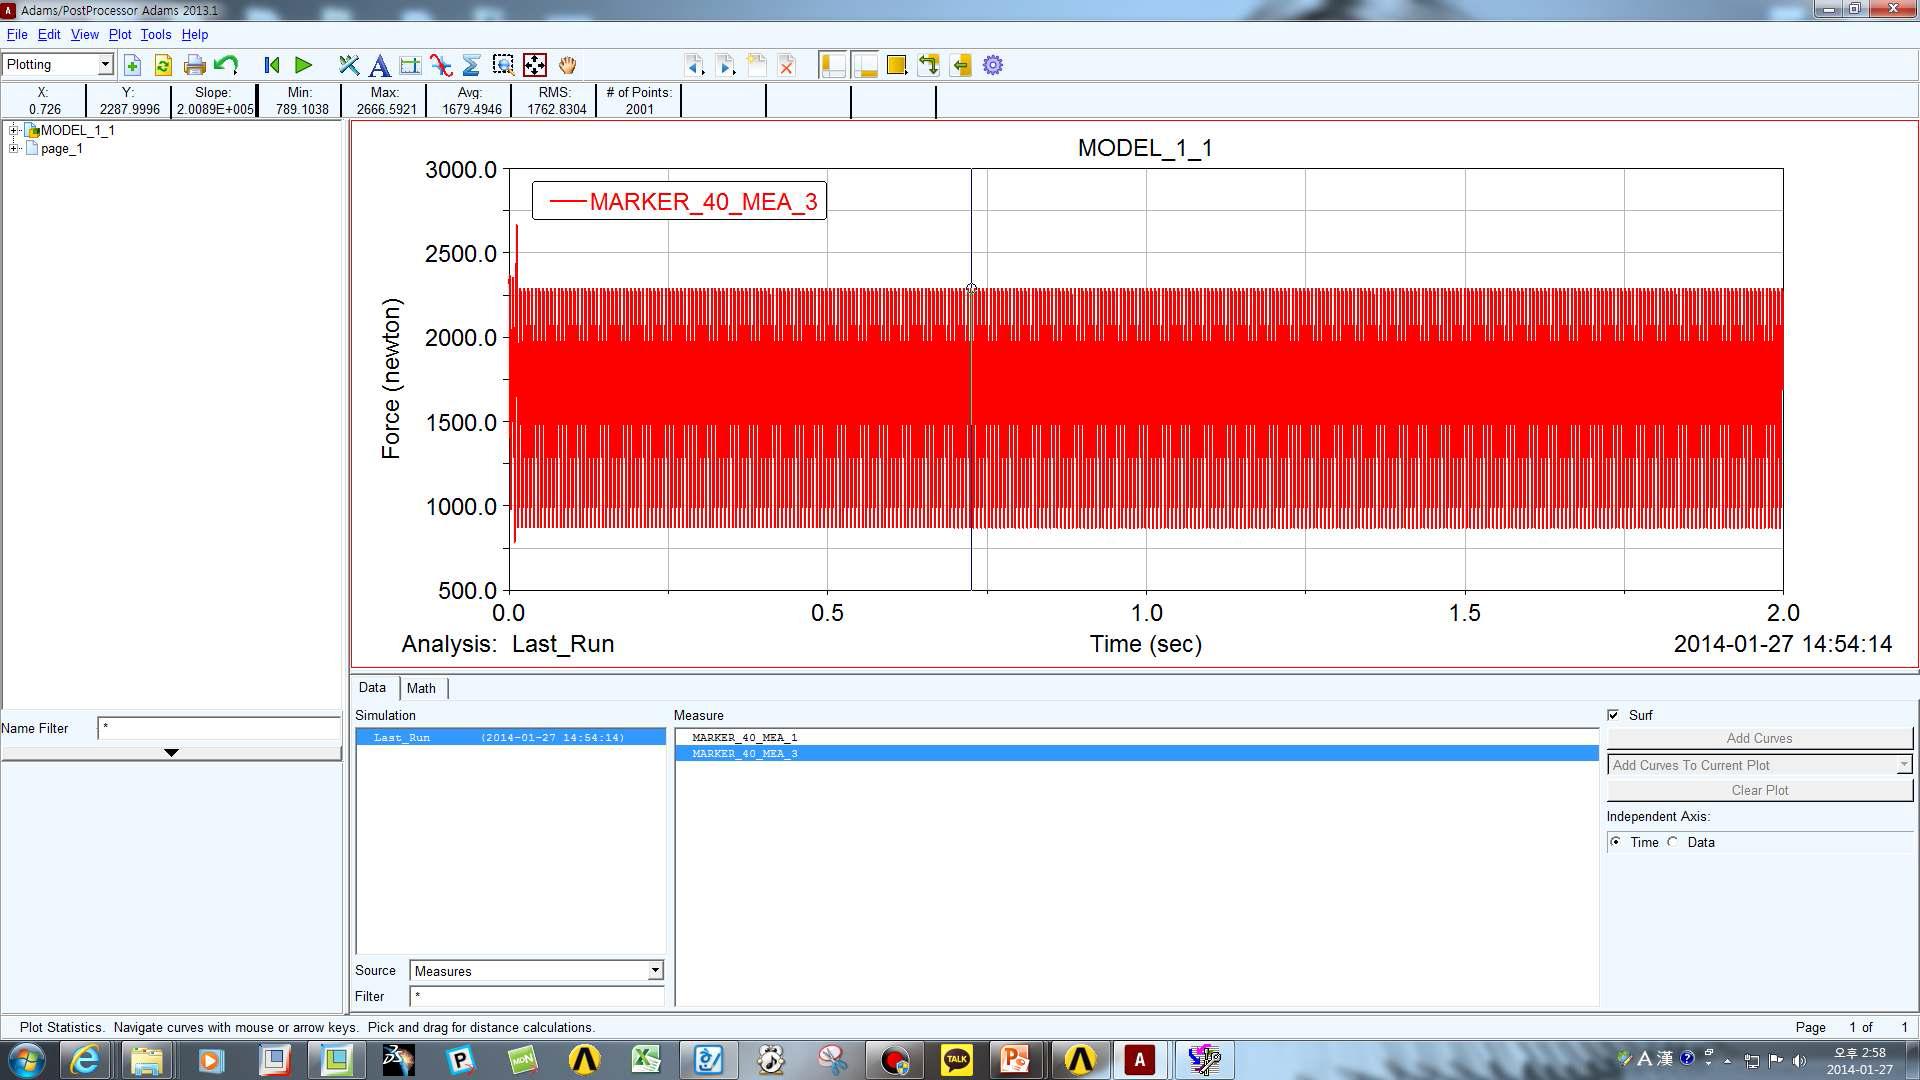The height and width of the screenshot is (1080, 1920).
Task: Open Excel from taskbar
Action: pyautogui.click(x=647, y=1060)
